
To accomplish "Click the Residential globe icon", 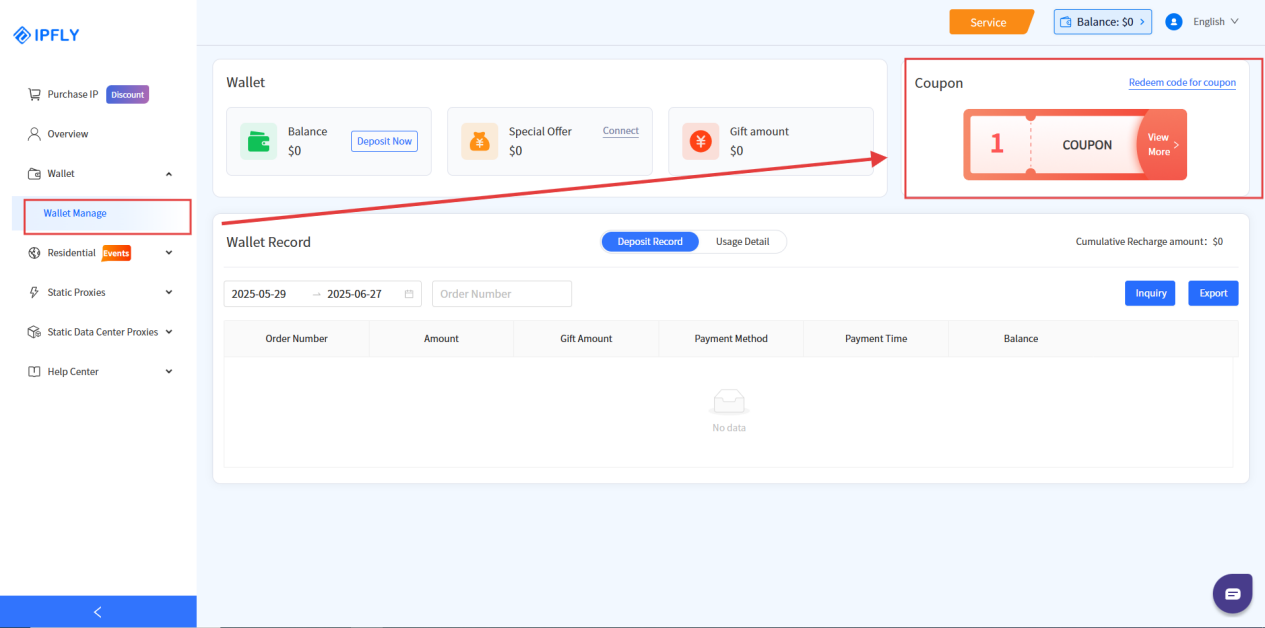I will (34, 253).
